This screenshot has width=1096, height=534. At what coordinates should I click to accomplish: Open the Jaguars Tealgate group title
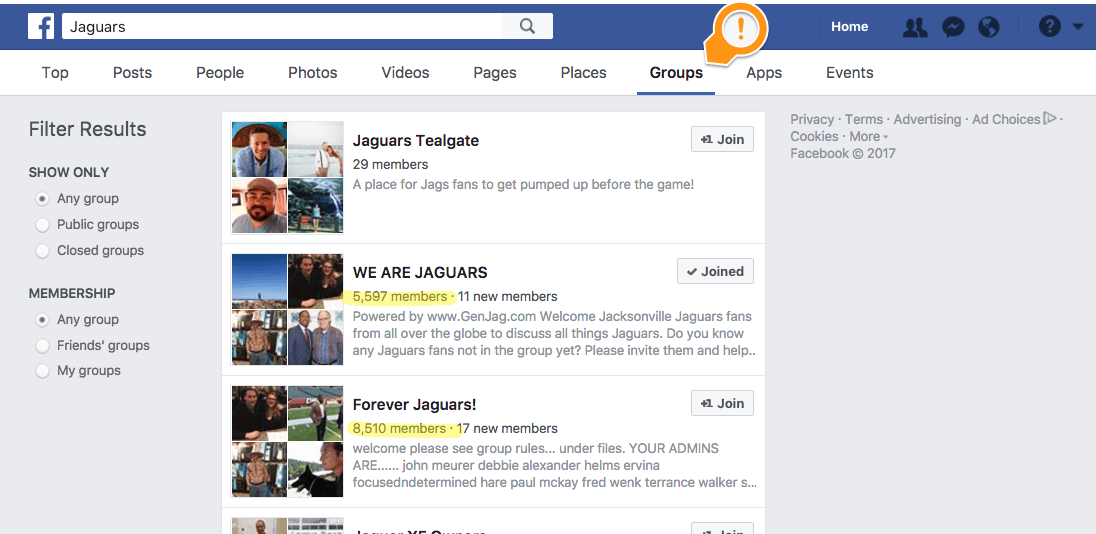coord(416,140)
